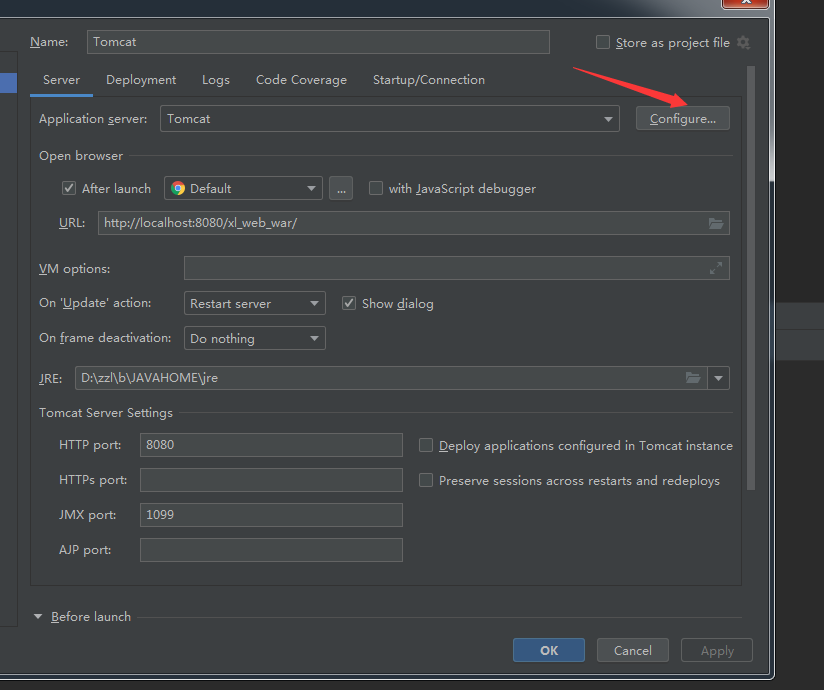
Task: Click the Name field containing Tomcat
Action: point(318,42)
